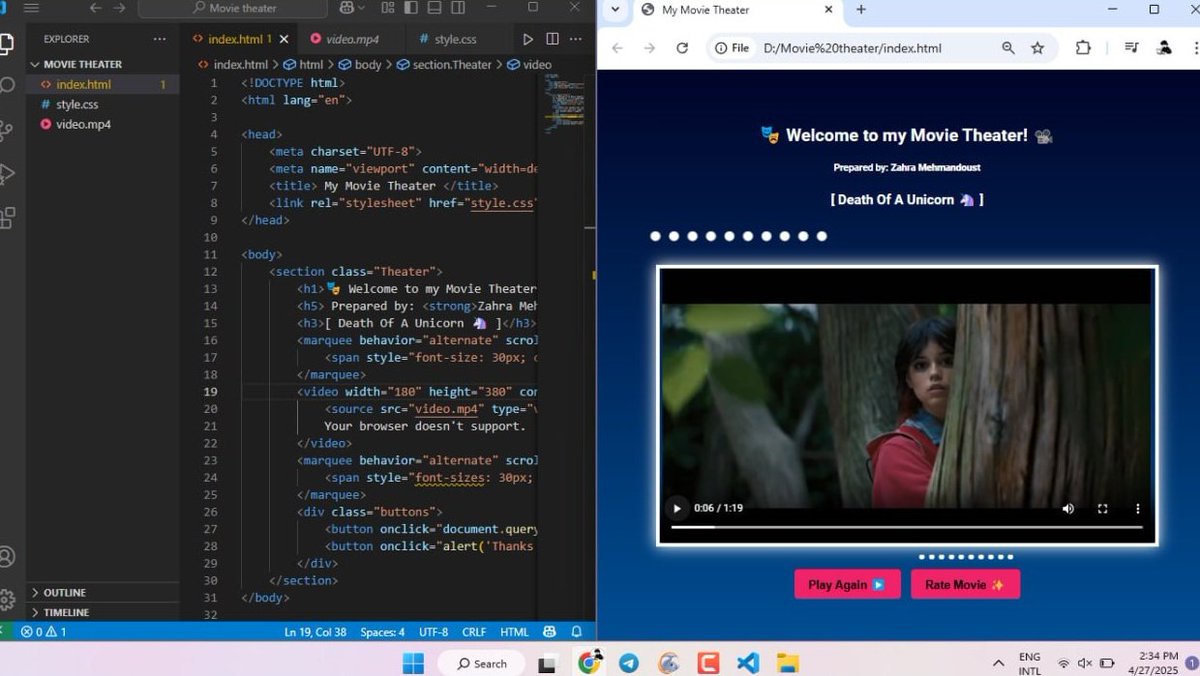Open the Extensions view in the activity bar
This screenshot has width=1200, height=676.
click(7, 217)
